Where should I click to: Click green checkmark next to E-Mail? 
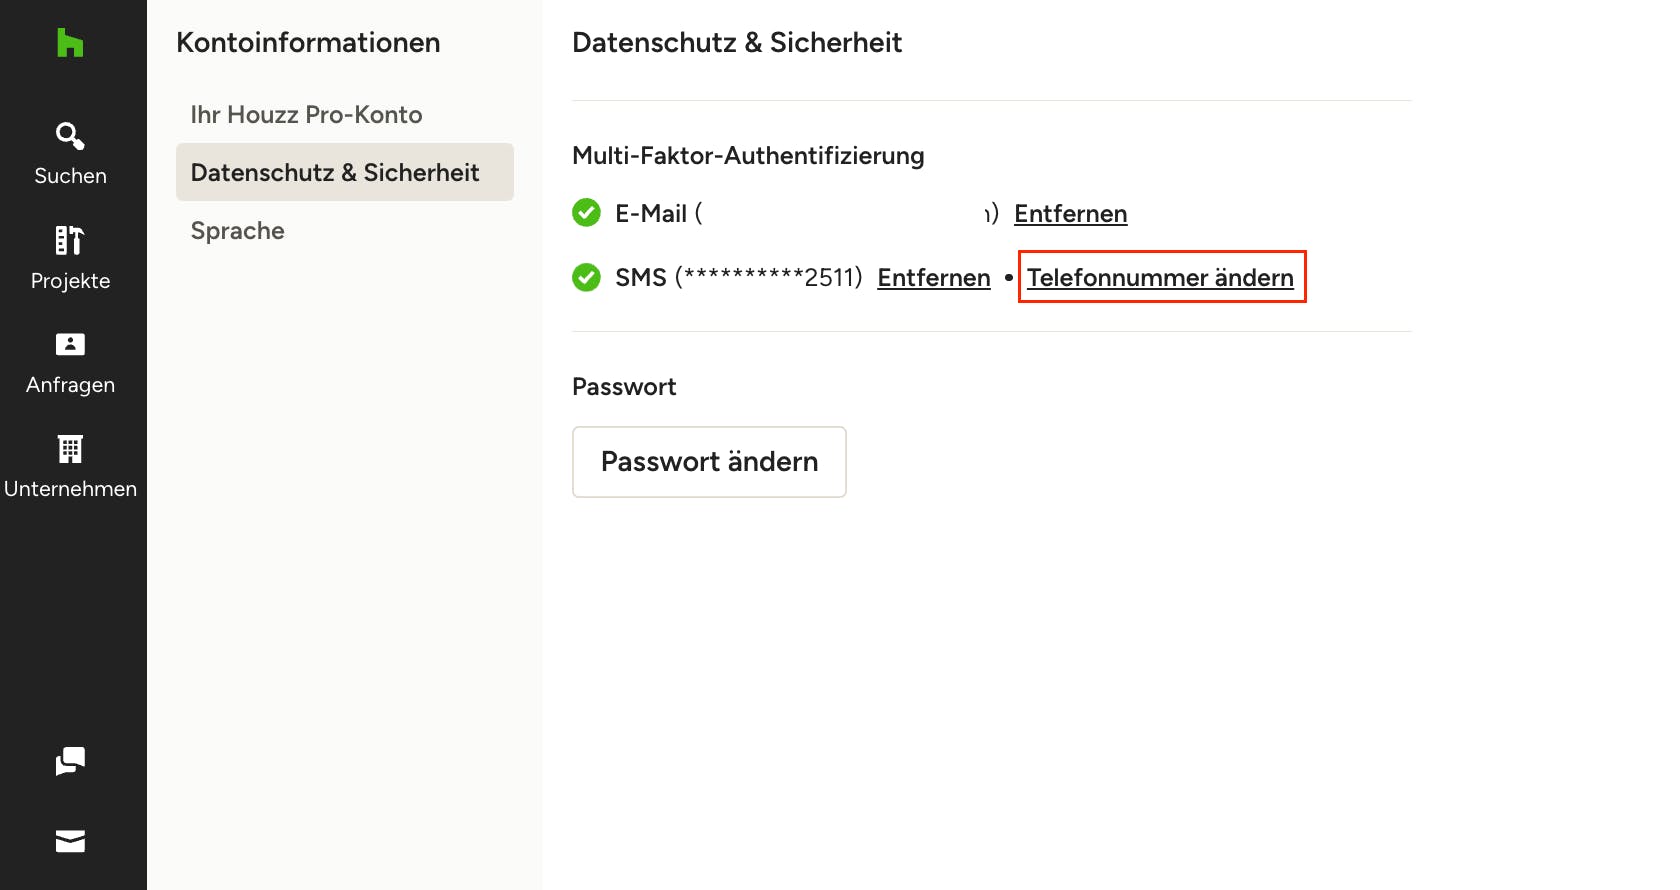(586, 213)
